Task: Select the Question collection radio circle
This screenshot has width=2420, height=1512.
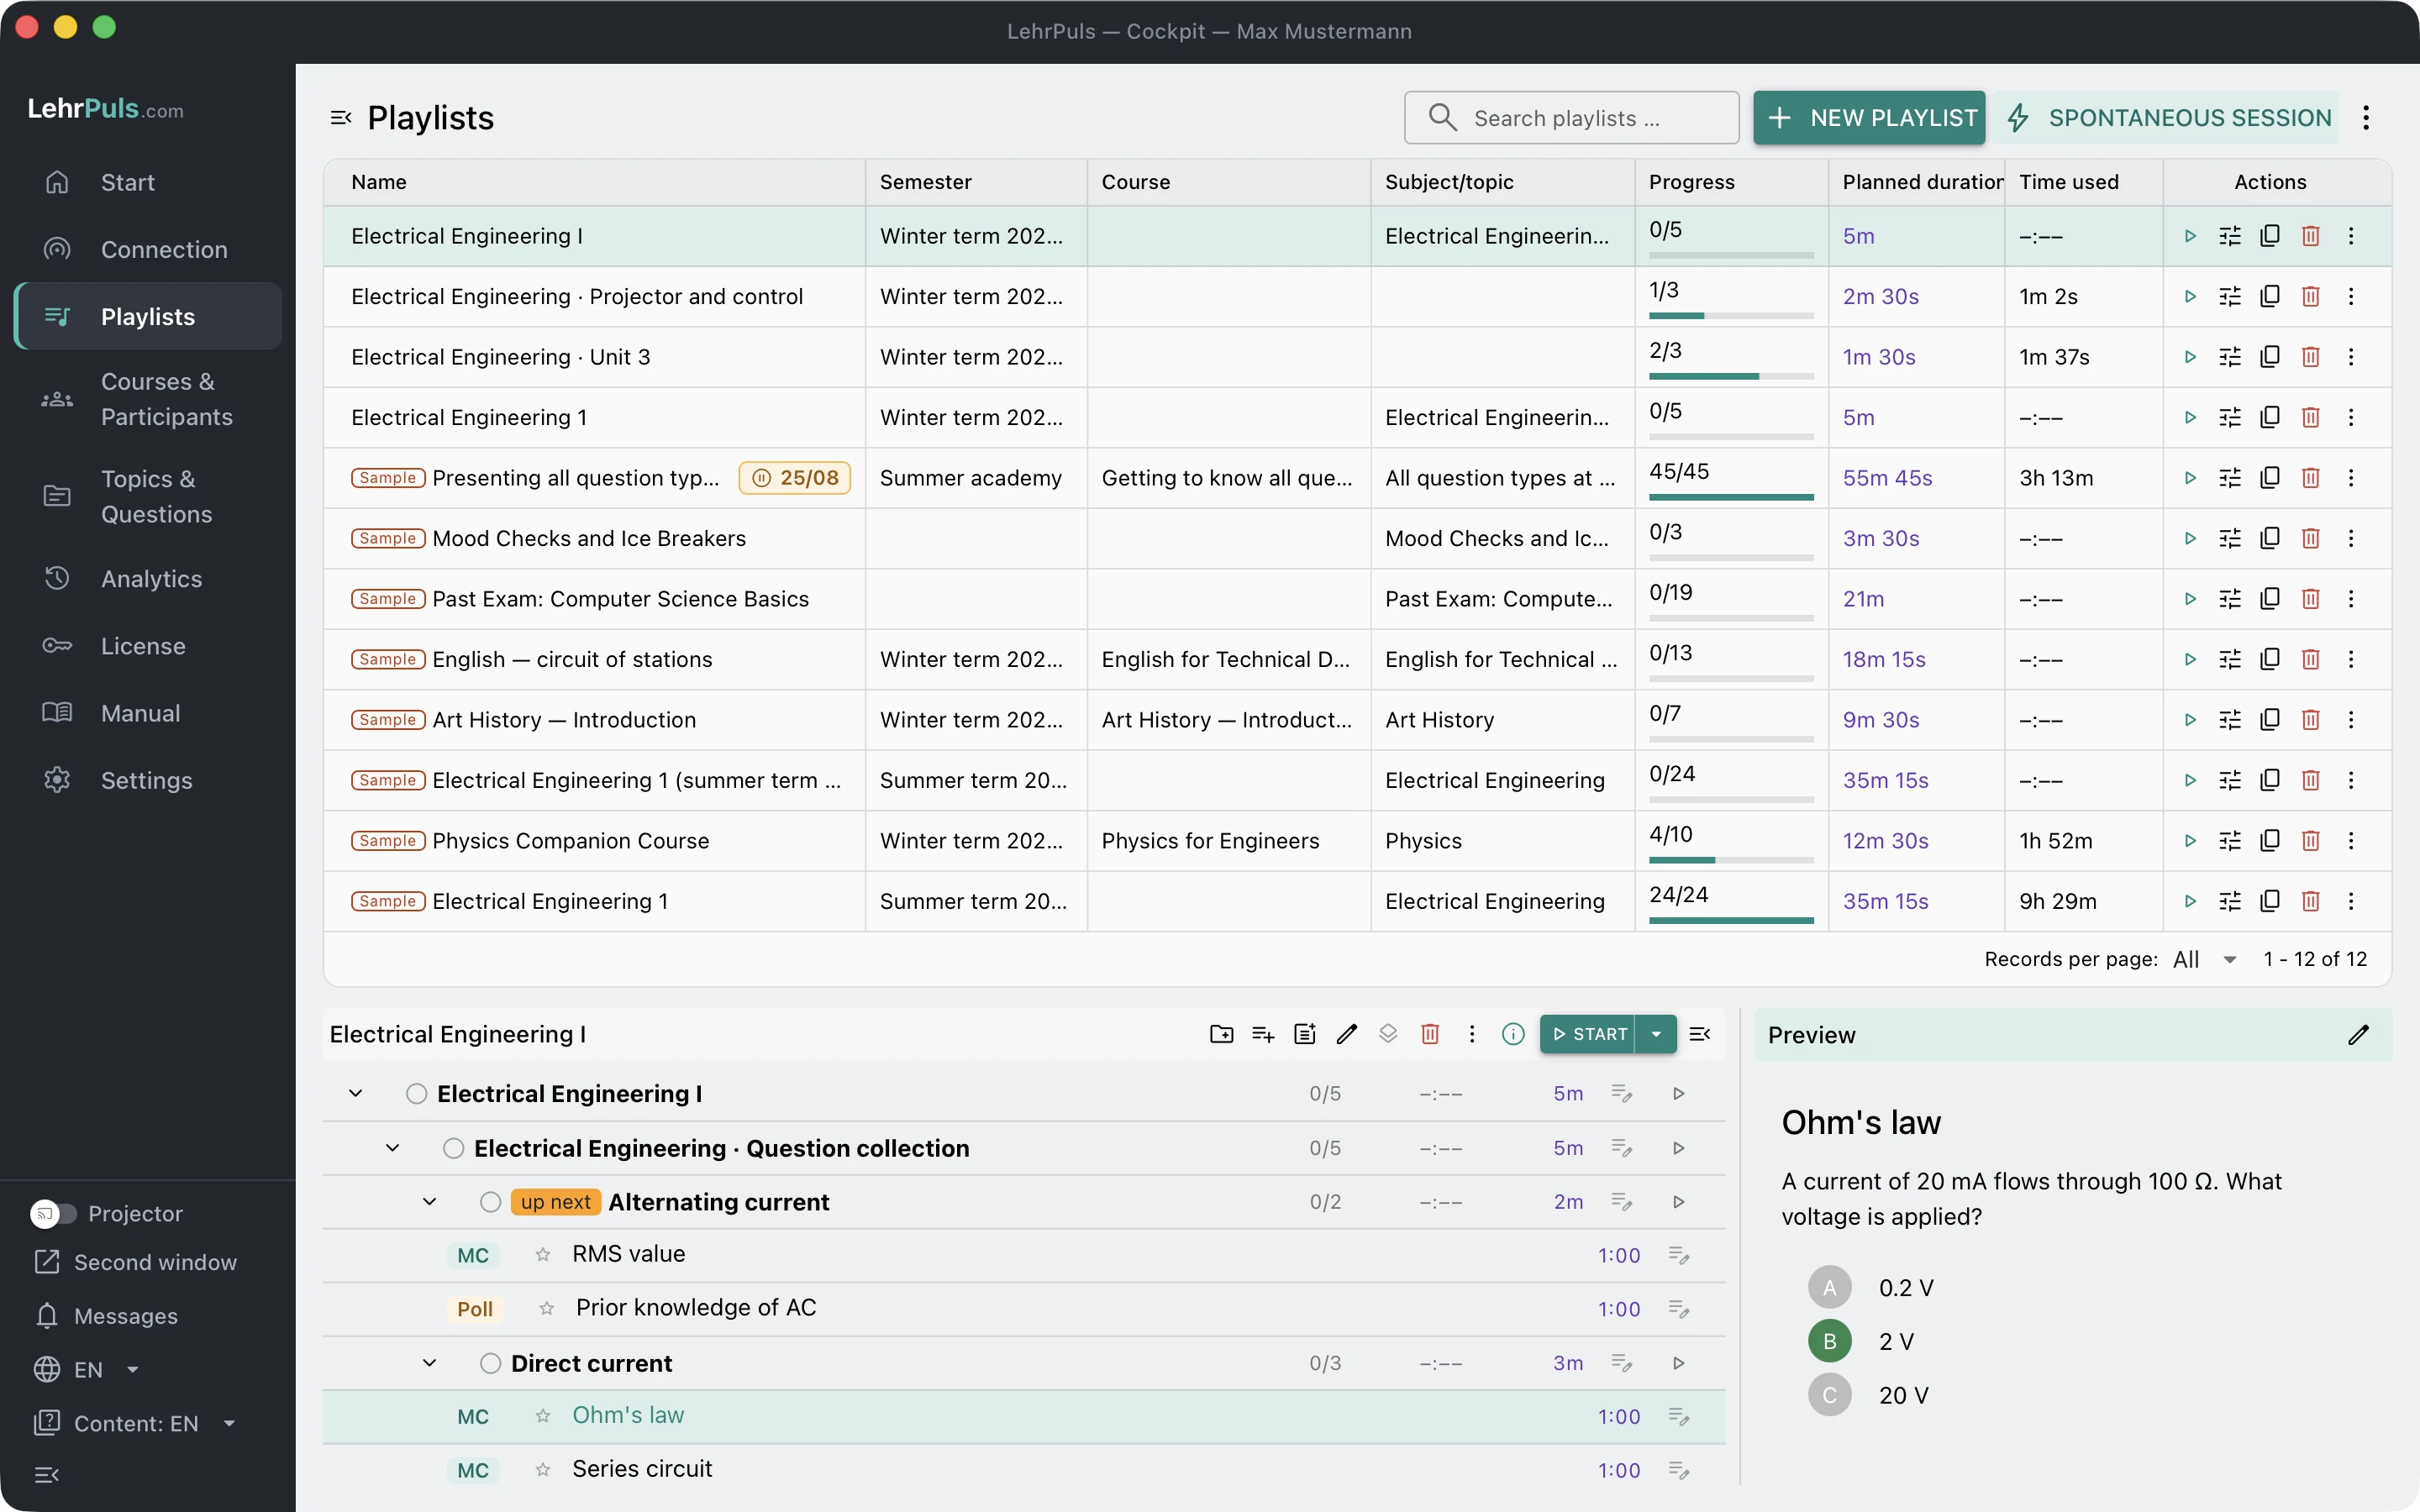Action: coord(453,1148)
